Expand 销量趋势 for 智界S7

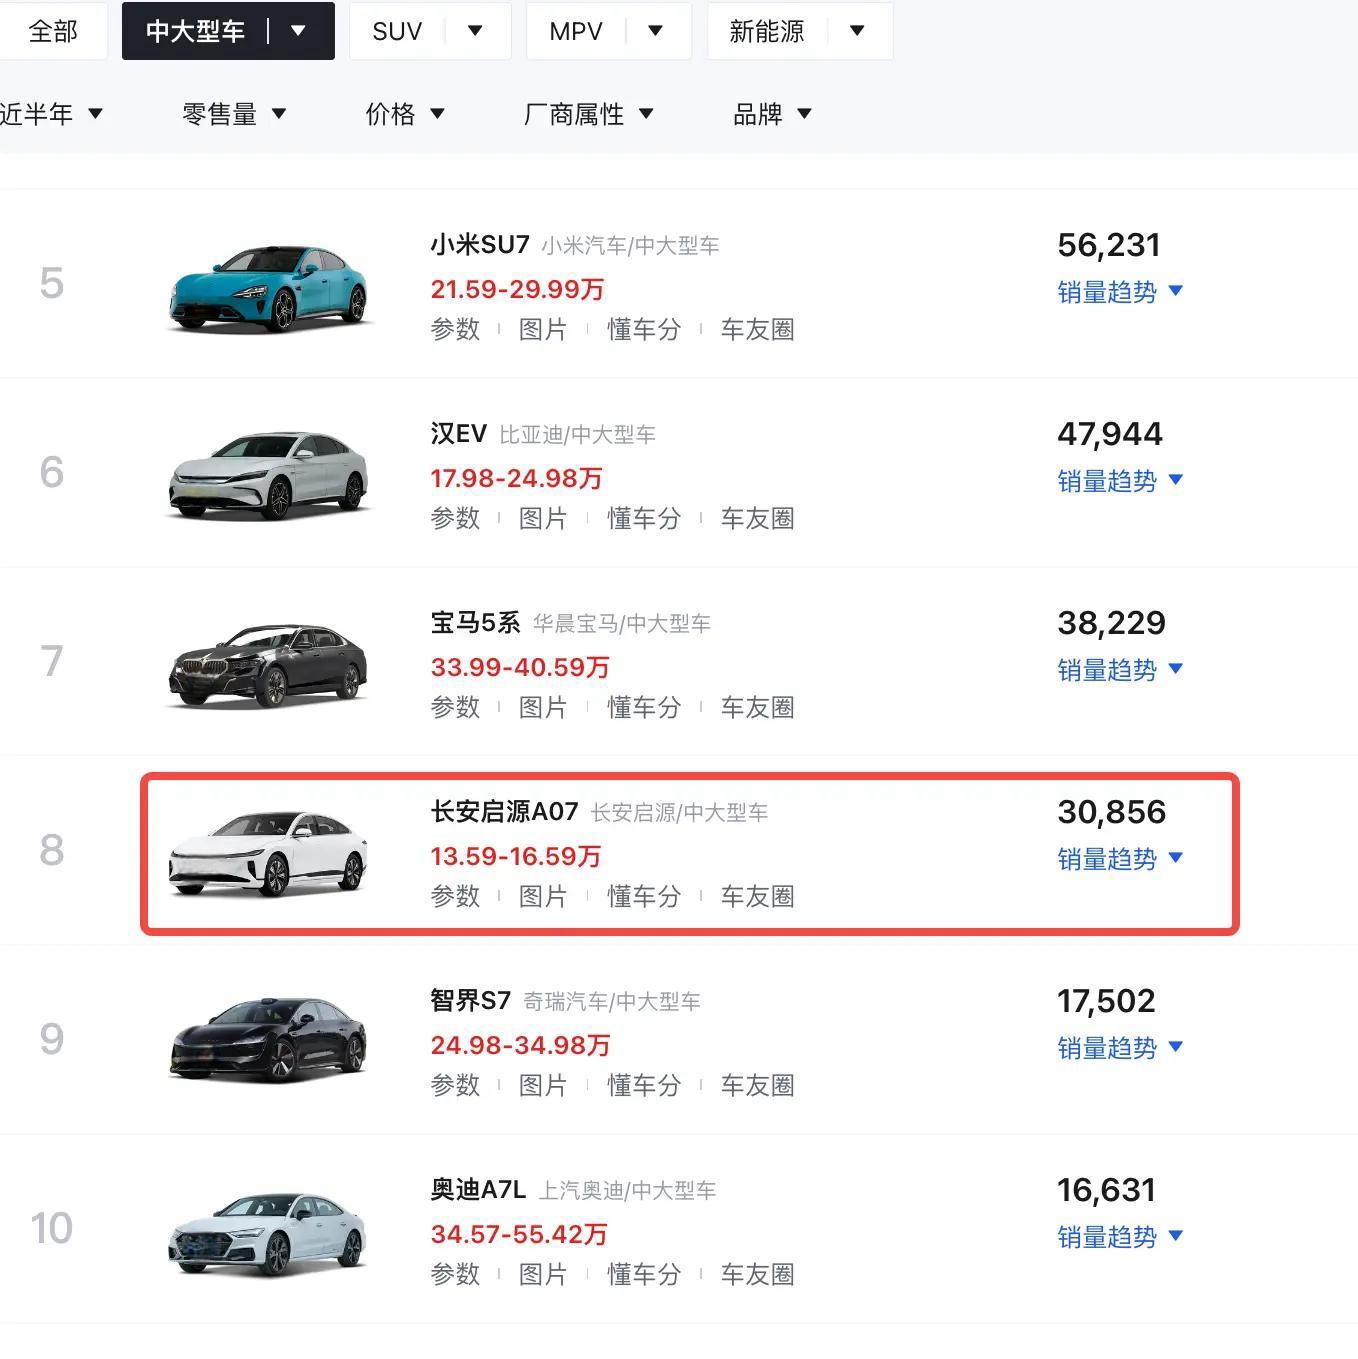point(1120,1048)
